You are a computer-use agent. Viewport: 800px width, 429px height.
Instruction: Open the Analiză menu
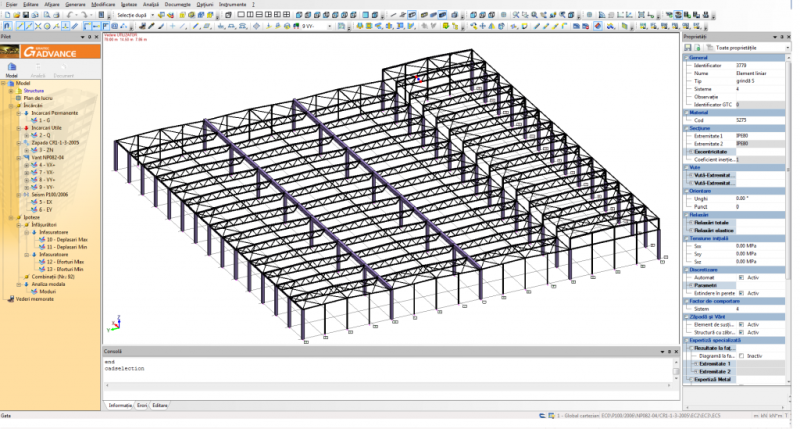tap(151, 4)
